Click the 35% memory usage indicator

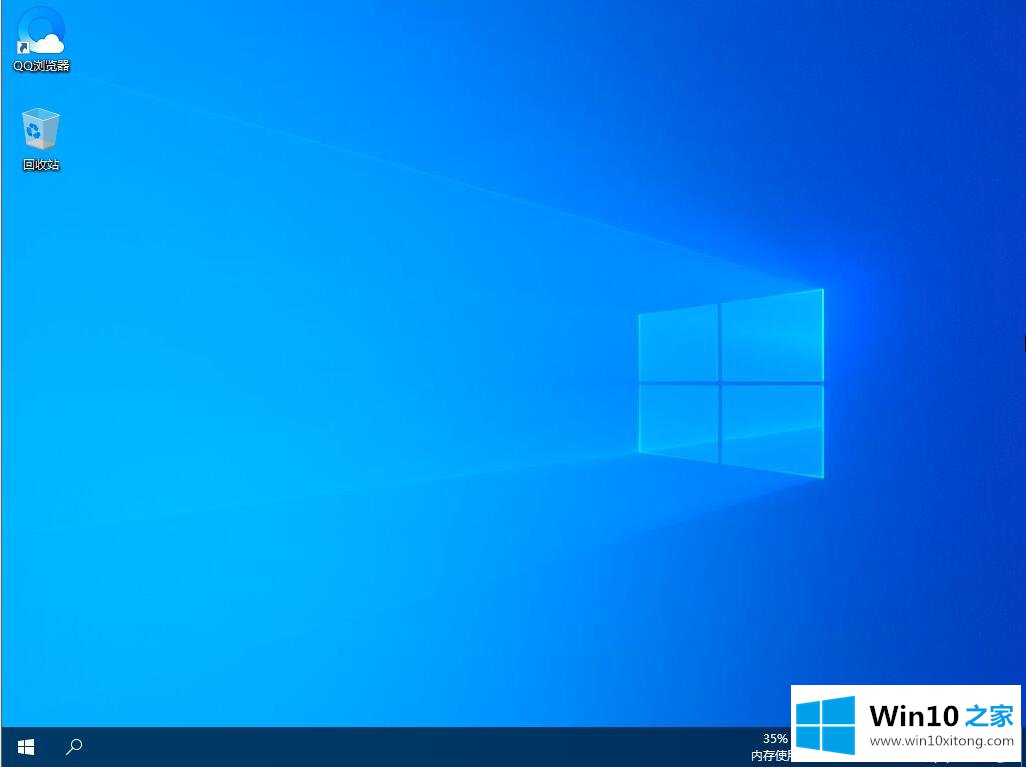pyautogui.click(x=771, y=747)
